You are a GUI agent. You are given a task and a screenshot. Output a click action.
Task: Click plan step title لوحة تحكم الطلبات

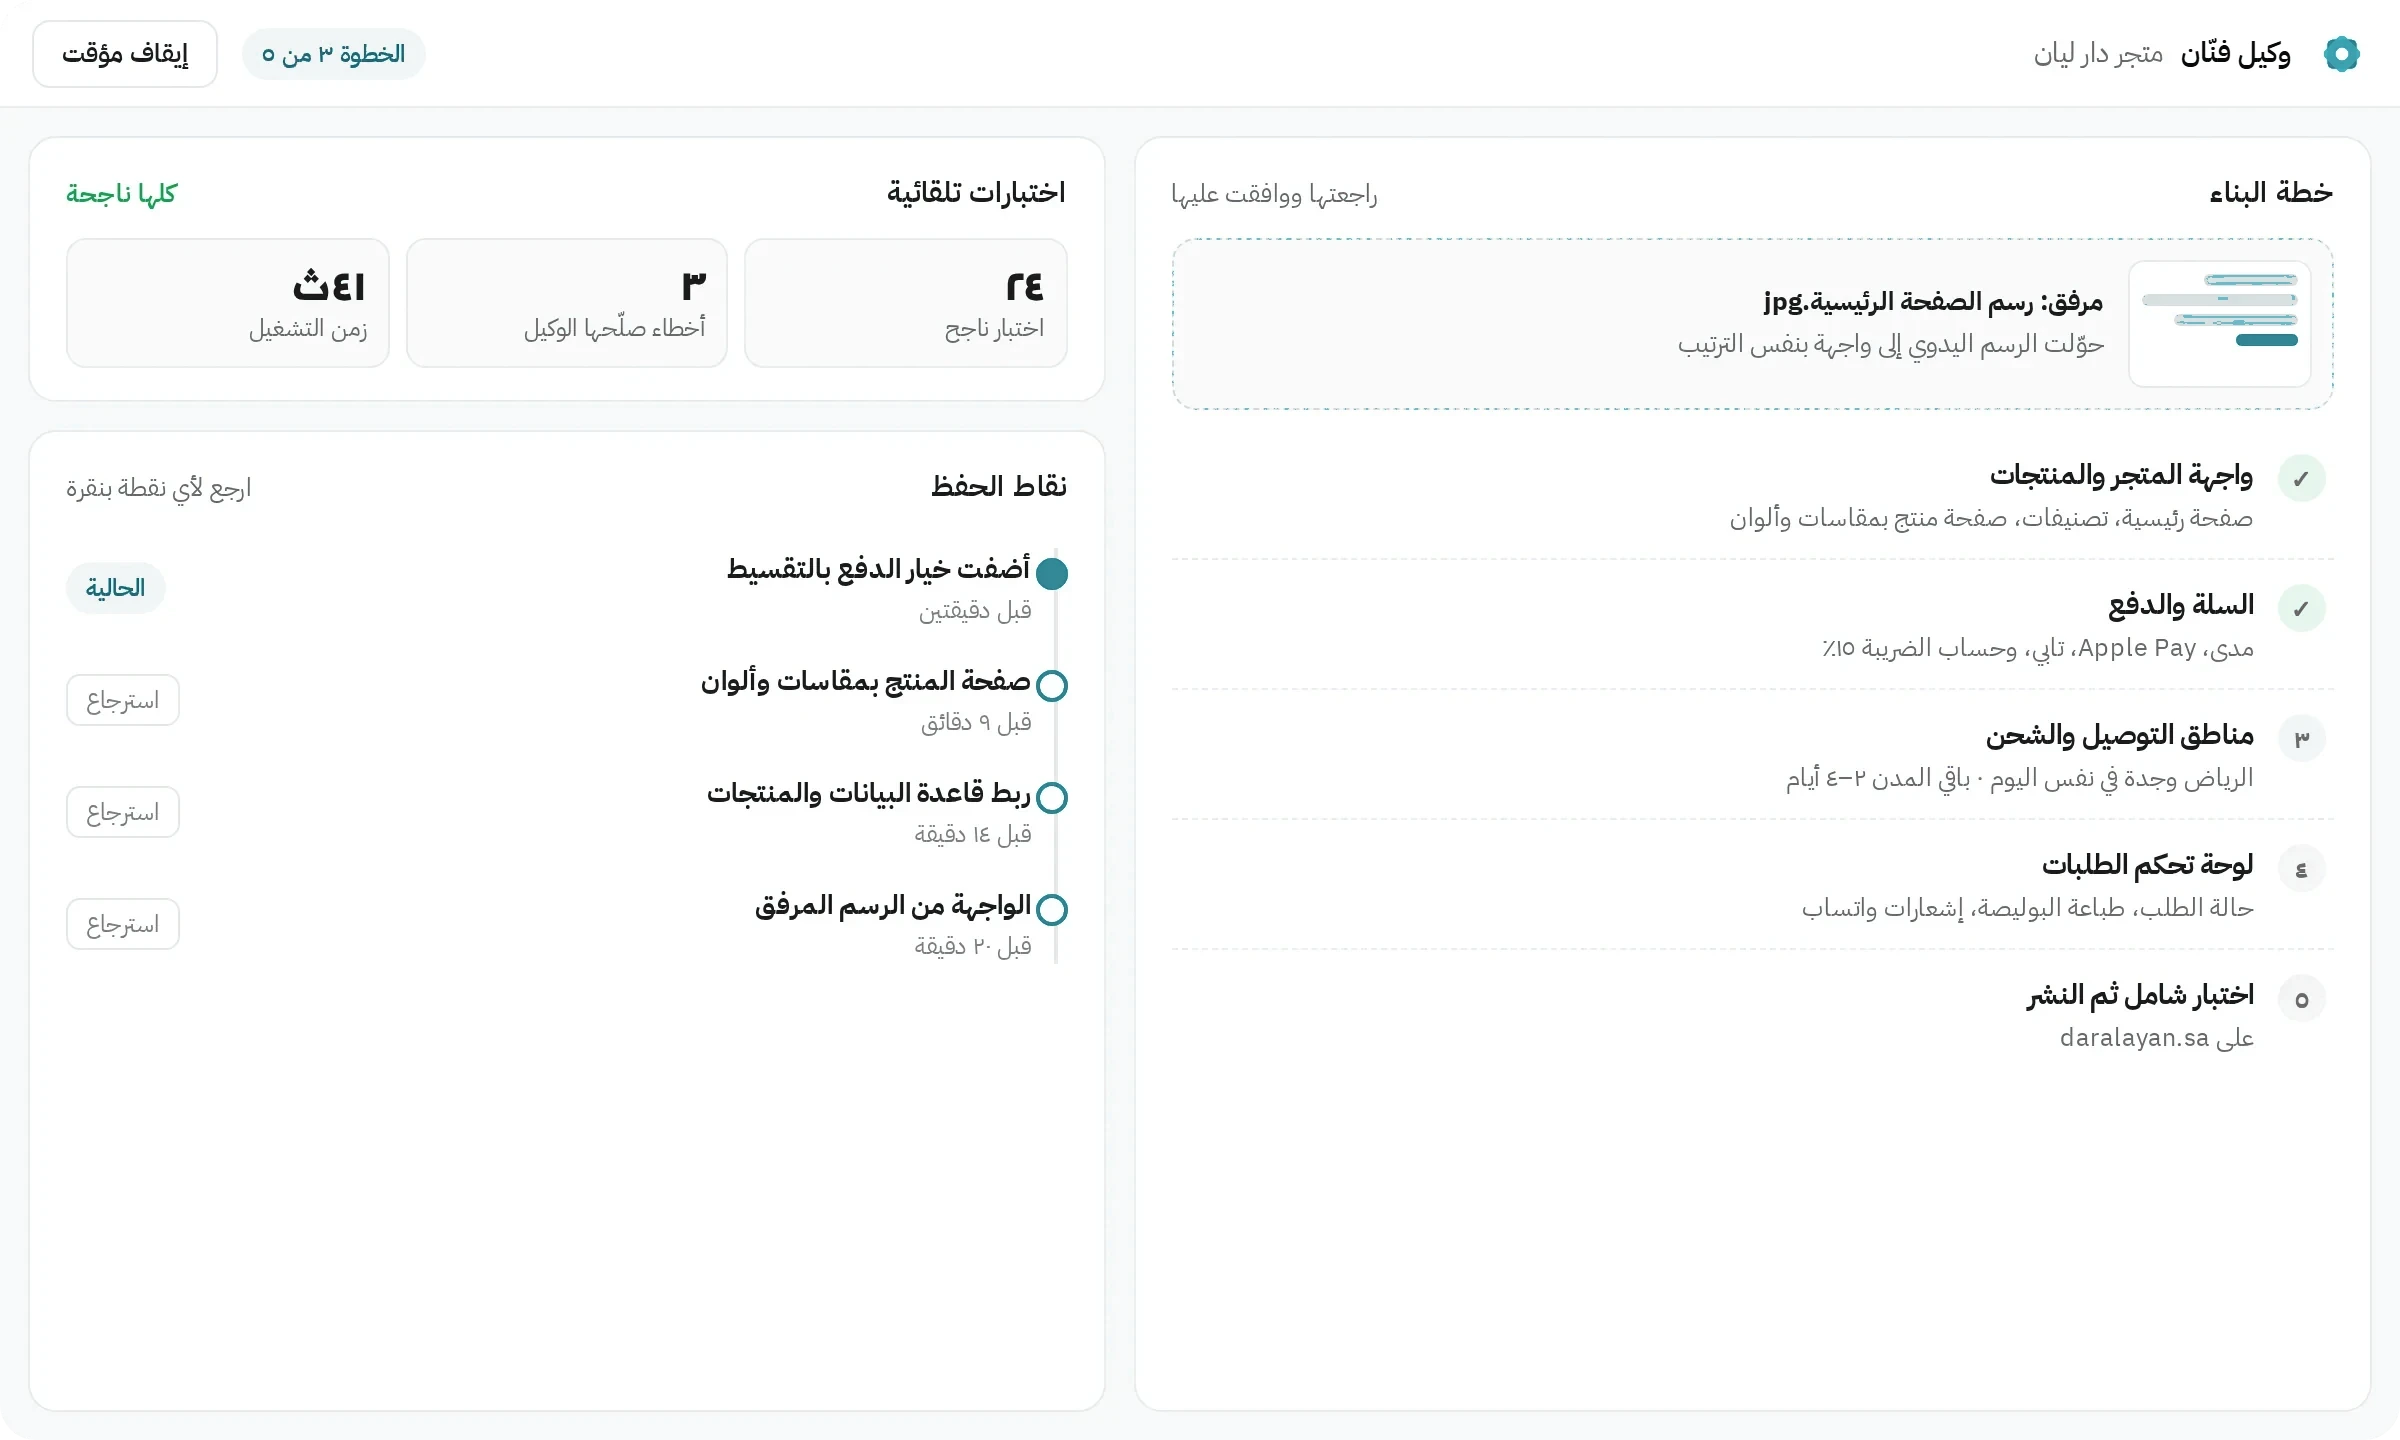(x=2148, y=864)
